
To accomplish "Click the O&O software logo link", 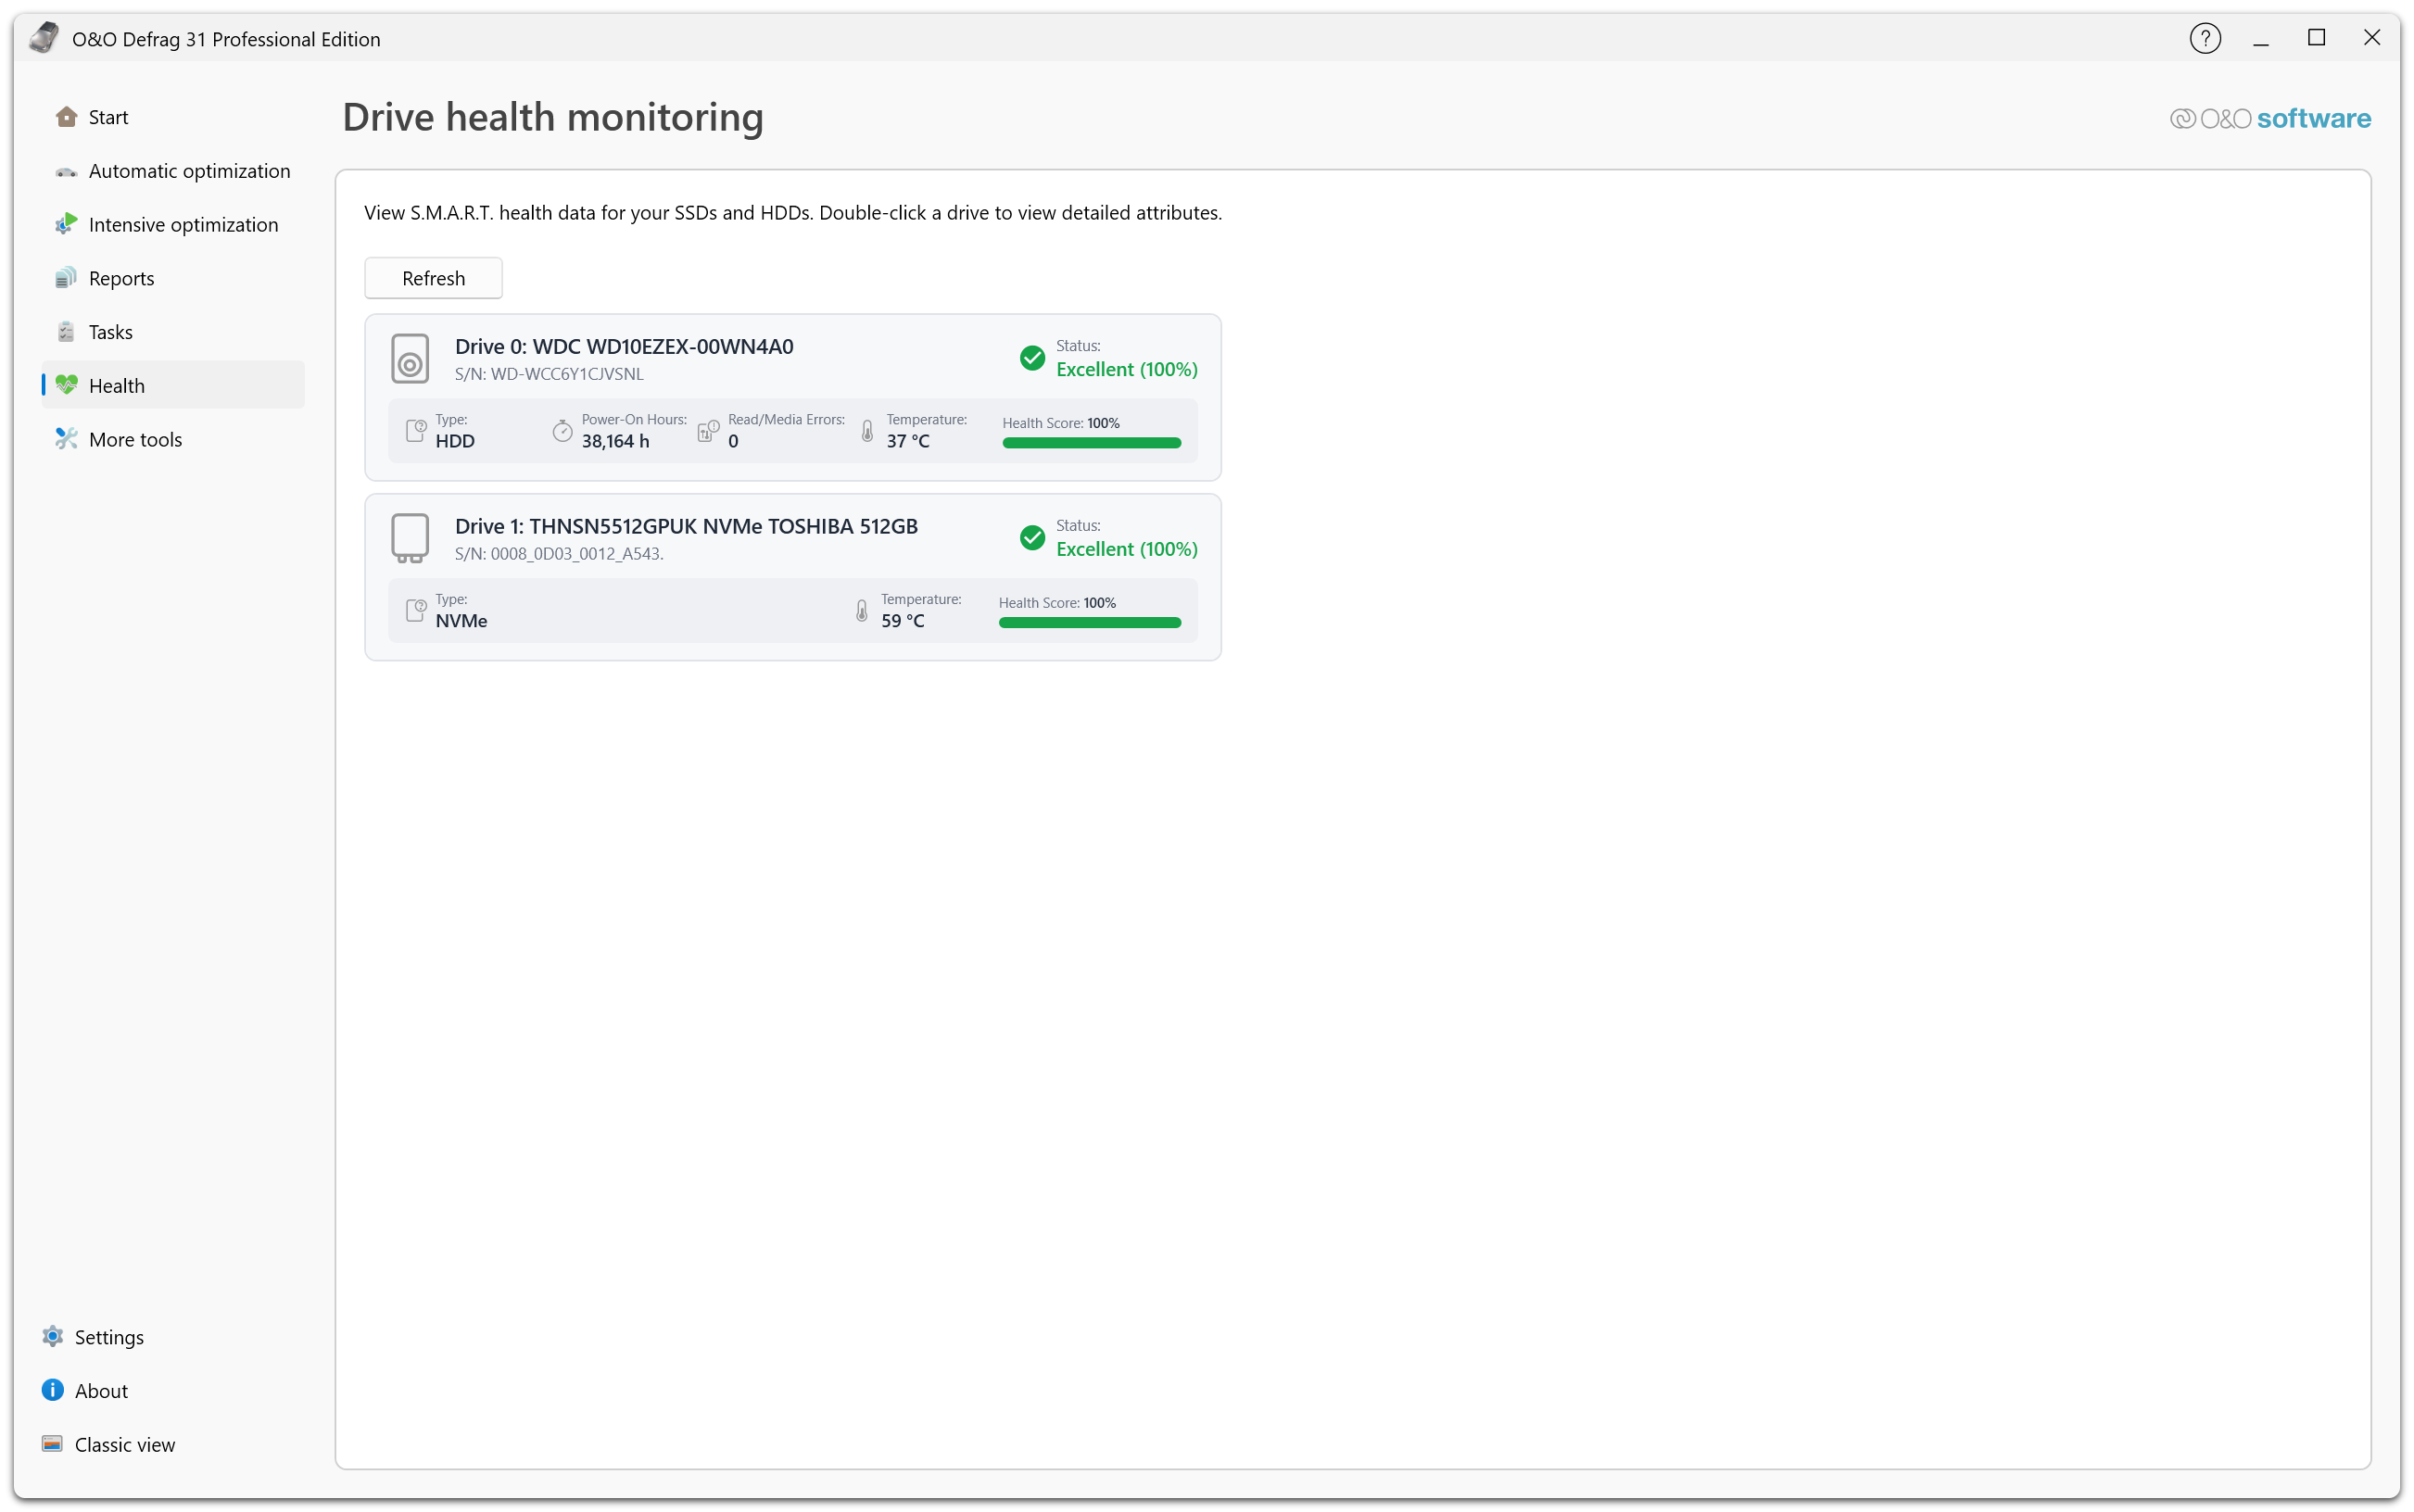I will pyautogui.click(x=2269, y=118).
